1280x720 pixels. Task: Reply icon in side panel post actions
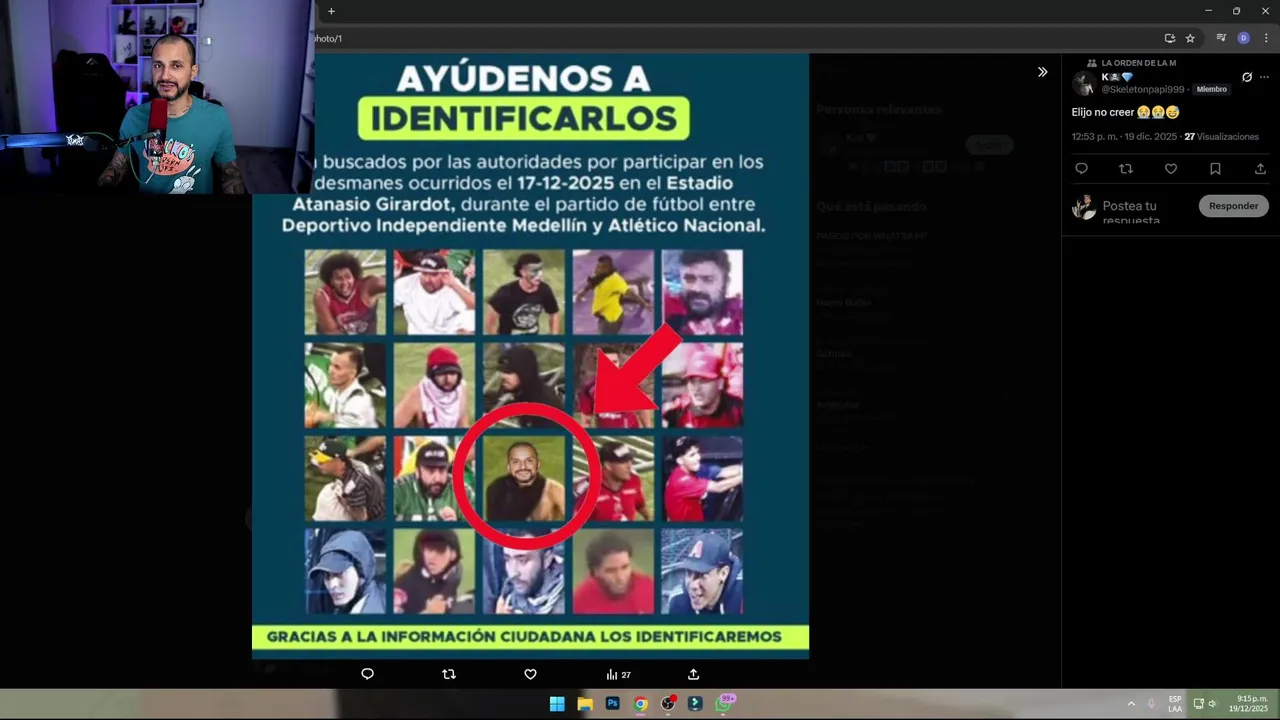(x=1081, y=169)
